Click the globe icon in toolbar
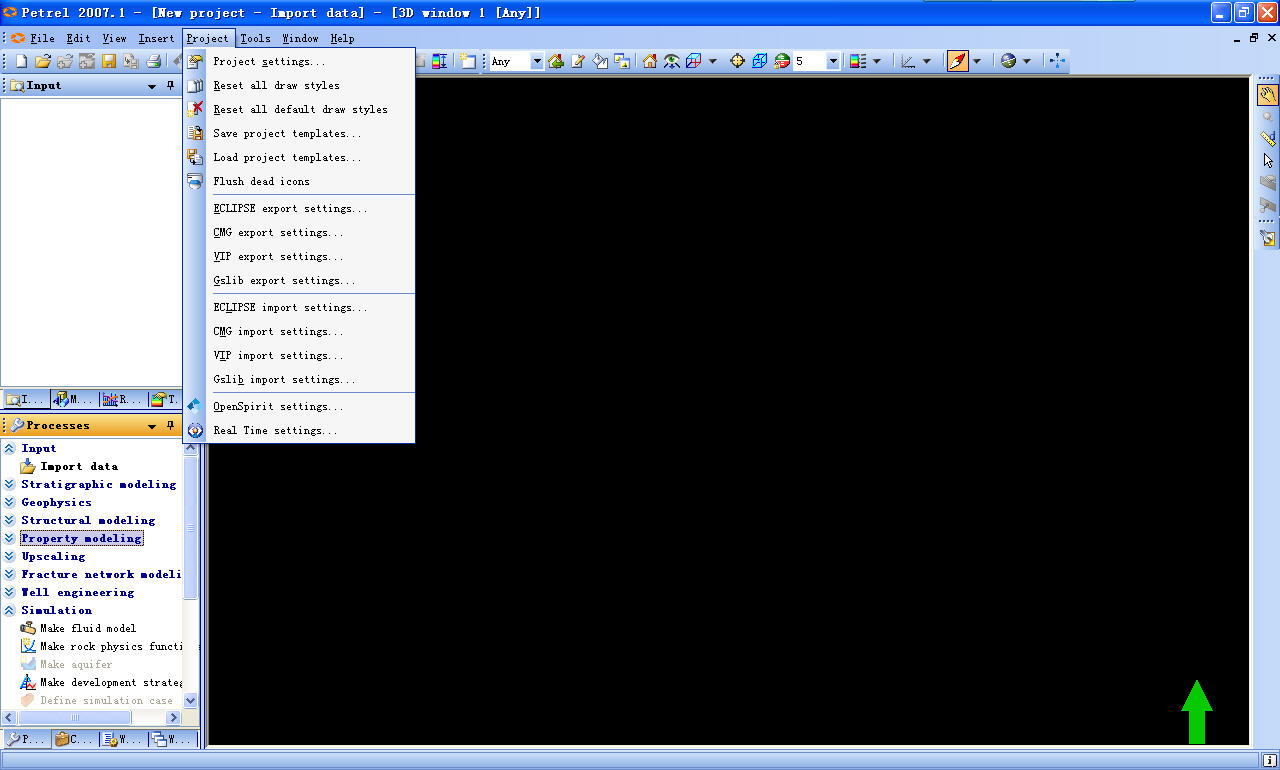Screen dimensions: 1280x770 1008,62
